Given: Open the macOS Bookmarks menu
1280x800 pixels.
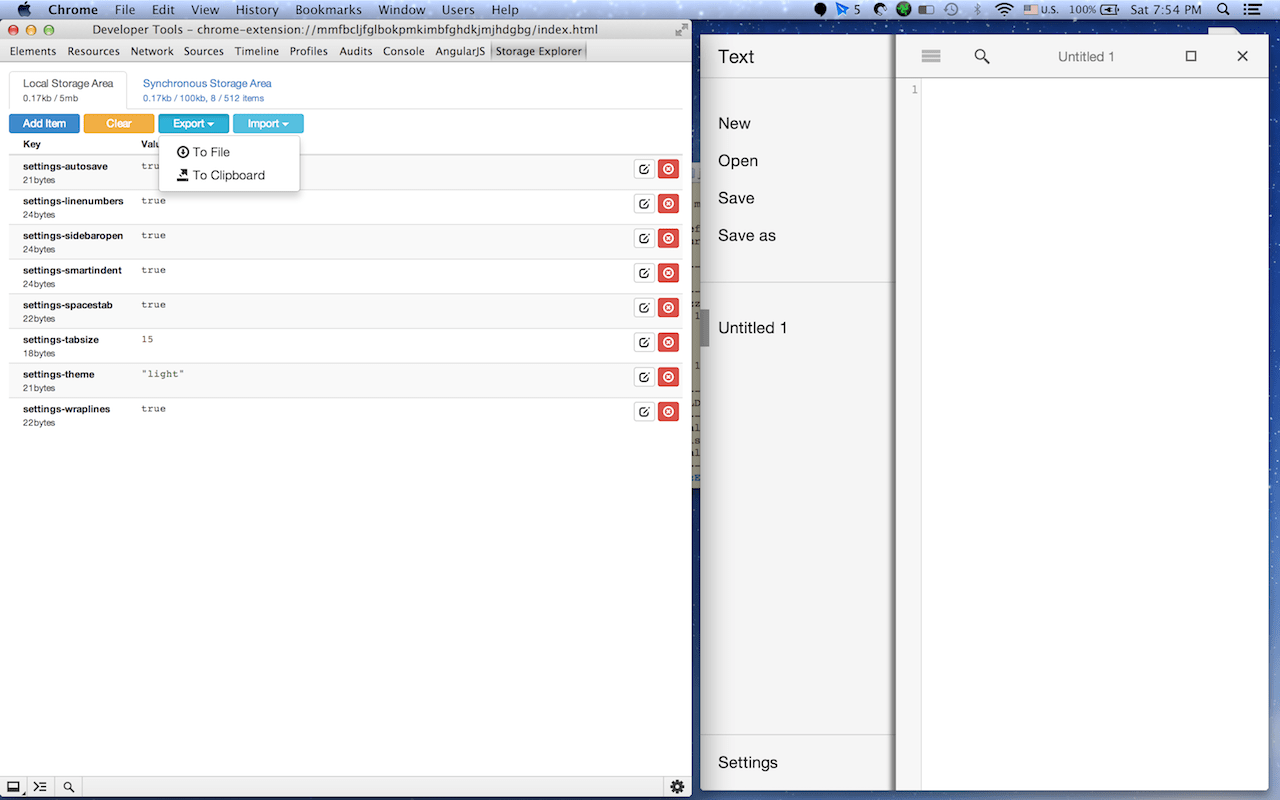Looking at the screenshot, I should pos(328,9).
